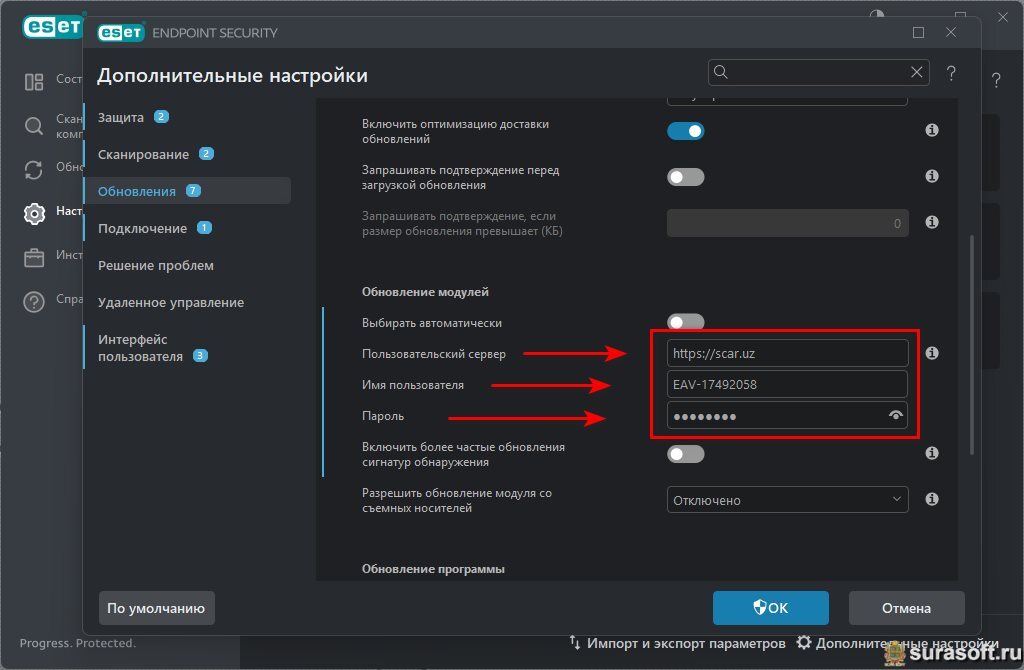
Task: Open the settings gear in main sidebar
Action: (34, 214)
